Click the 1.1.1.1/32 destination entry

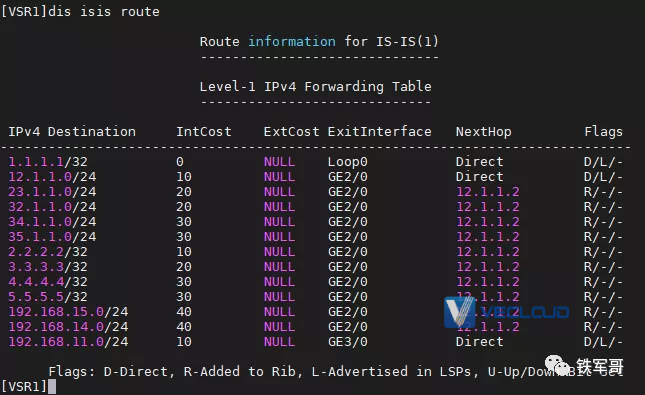click(x=48, y=162)
